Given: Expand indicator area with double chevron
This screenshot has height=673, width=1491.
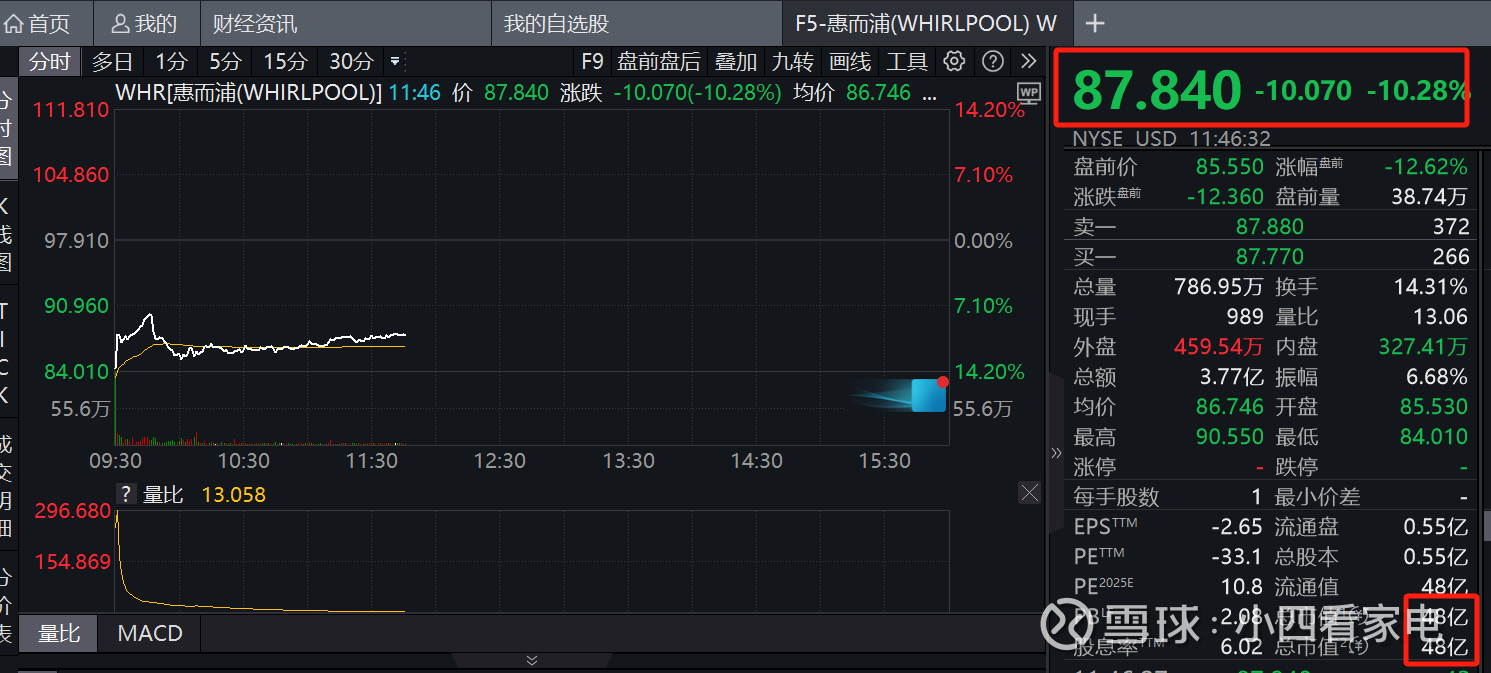Looking at the screenshot, I should click(x=532, y=661).
